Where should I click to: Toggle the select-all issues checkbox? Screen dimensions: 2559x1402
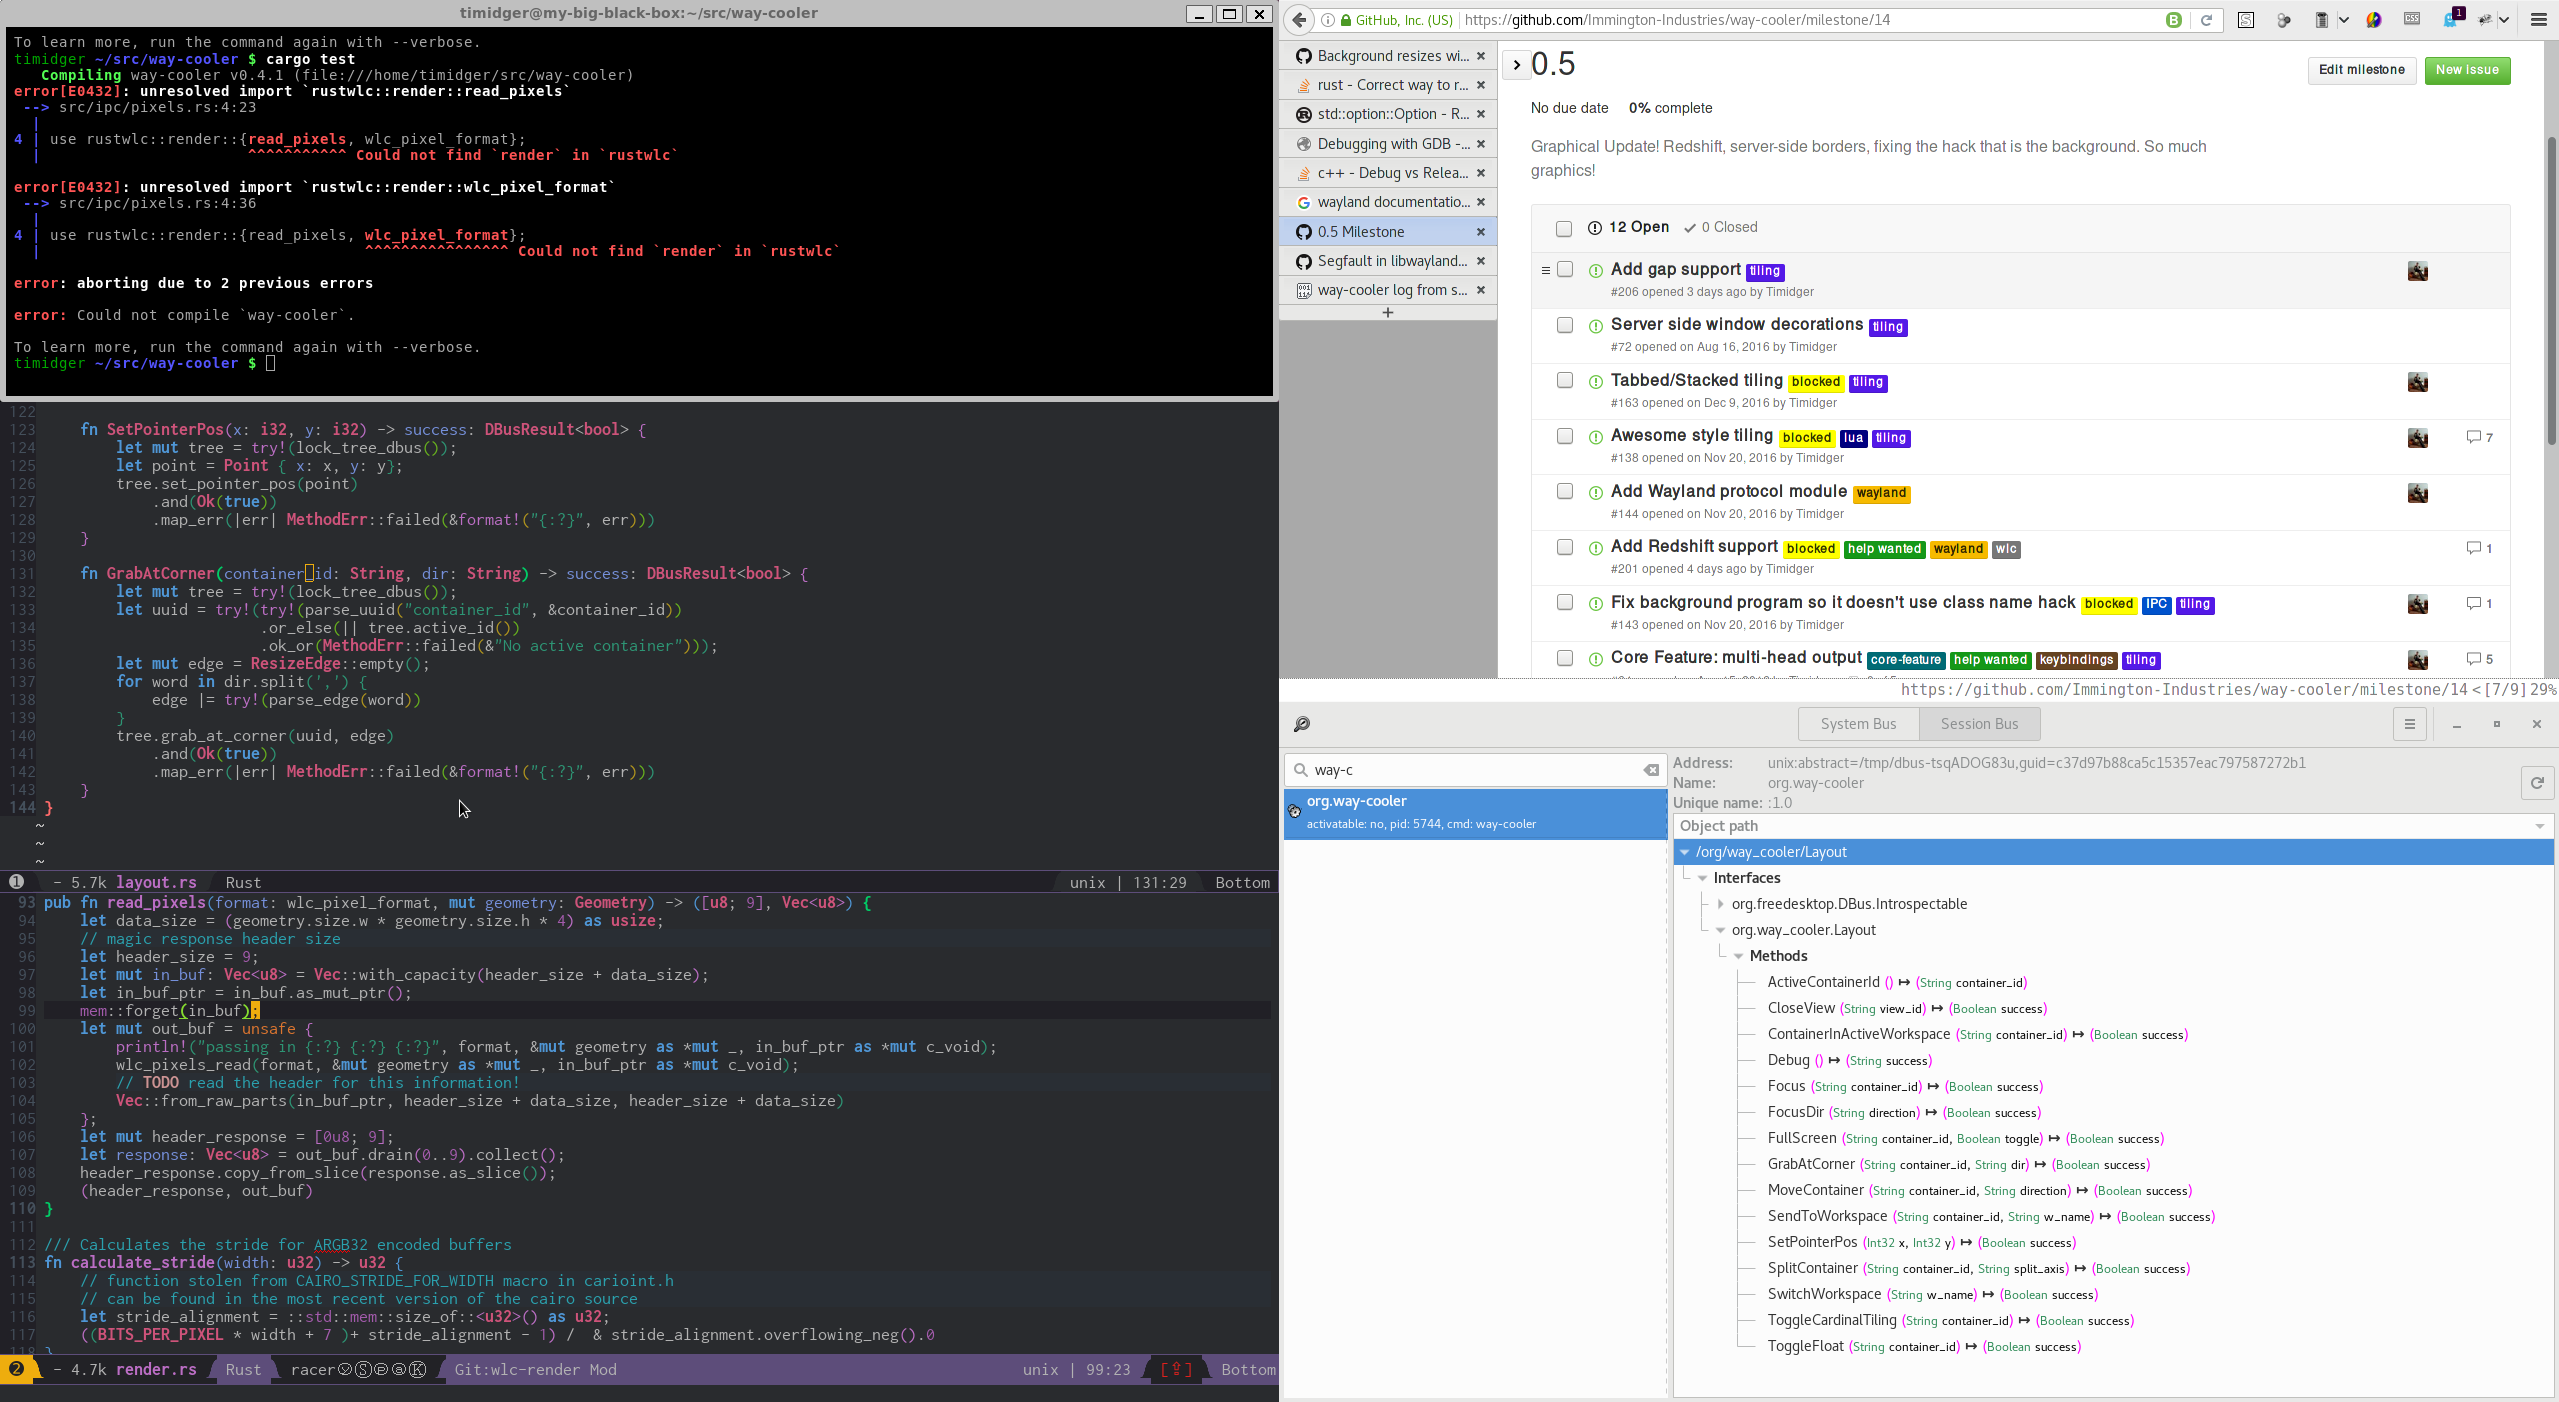pyautogui.click(x=1564, y=228)
